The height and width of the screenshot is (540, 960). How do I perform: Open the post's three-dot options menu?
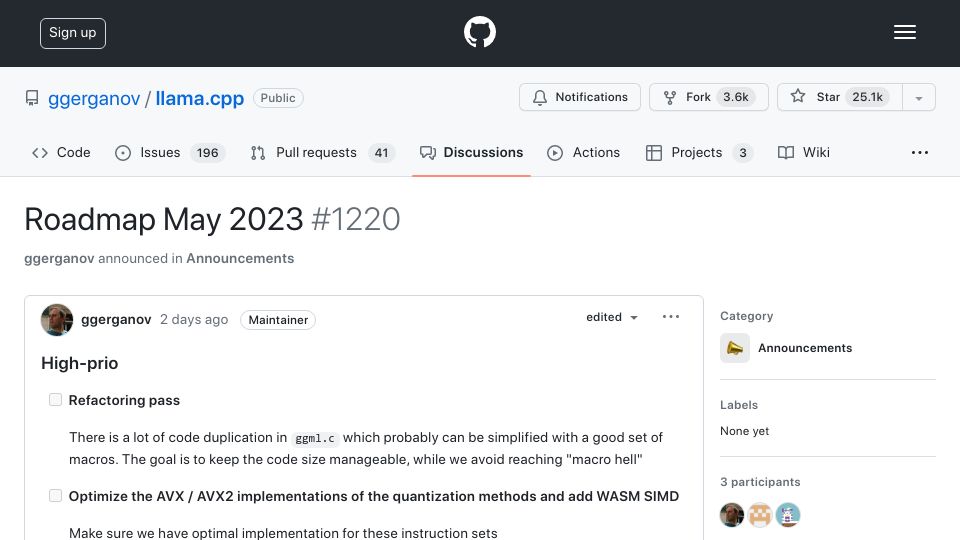tap(670, 317)
